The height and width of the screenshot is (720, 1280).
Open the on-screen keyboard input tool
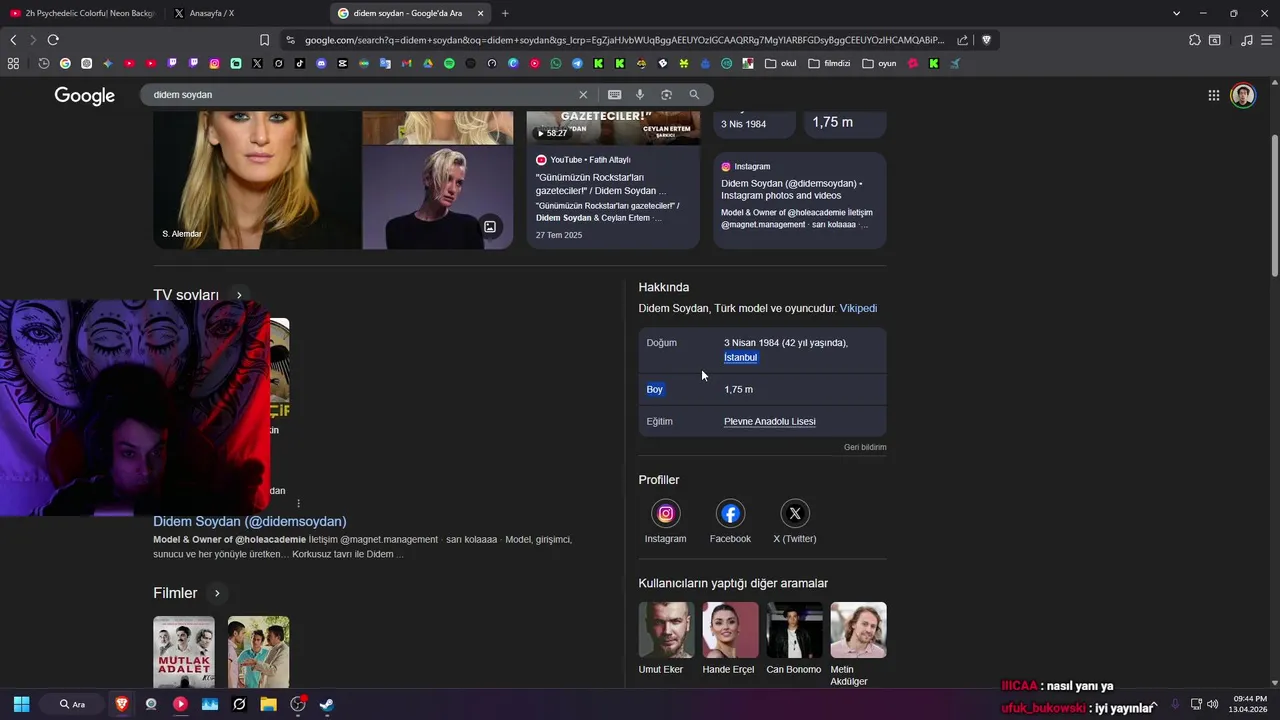click(x=614, y=94)
